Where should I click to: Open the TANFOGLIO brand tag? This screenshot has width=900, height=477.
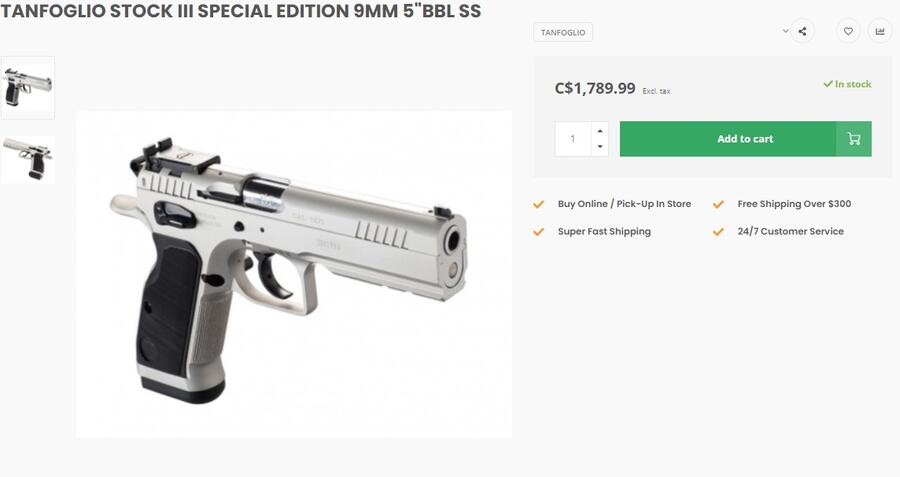563,33
